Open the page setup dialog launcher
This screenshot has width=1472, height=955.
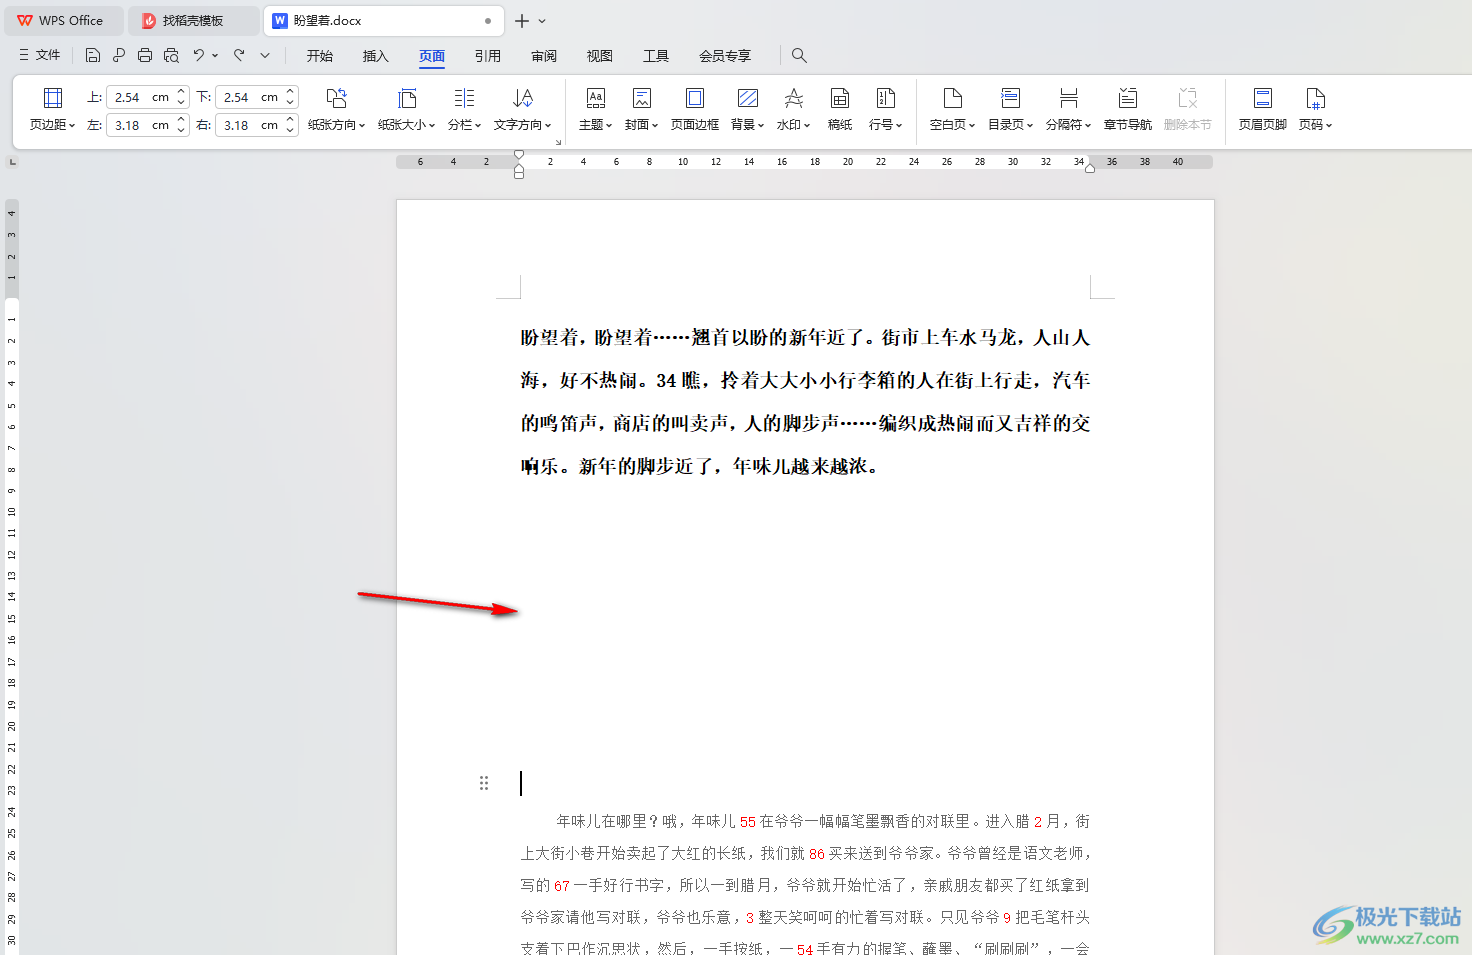click(x=558, y=143)
